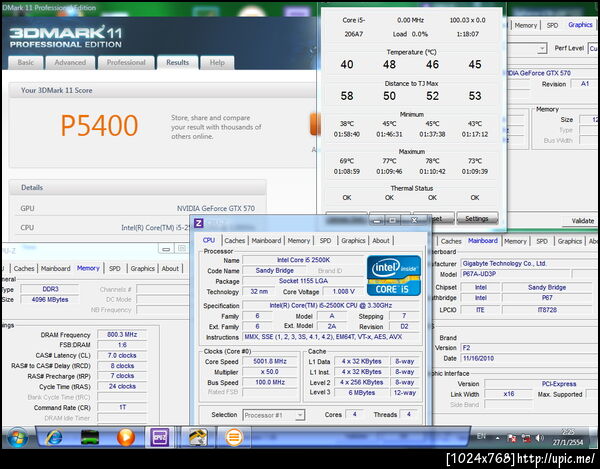The image size is (600, 469).
Task: Open the Advanced tab in 3DMark 11
Action: tap(70, 62)
